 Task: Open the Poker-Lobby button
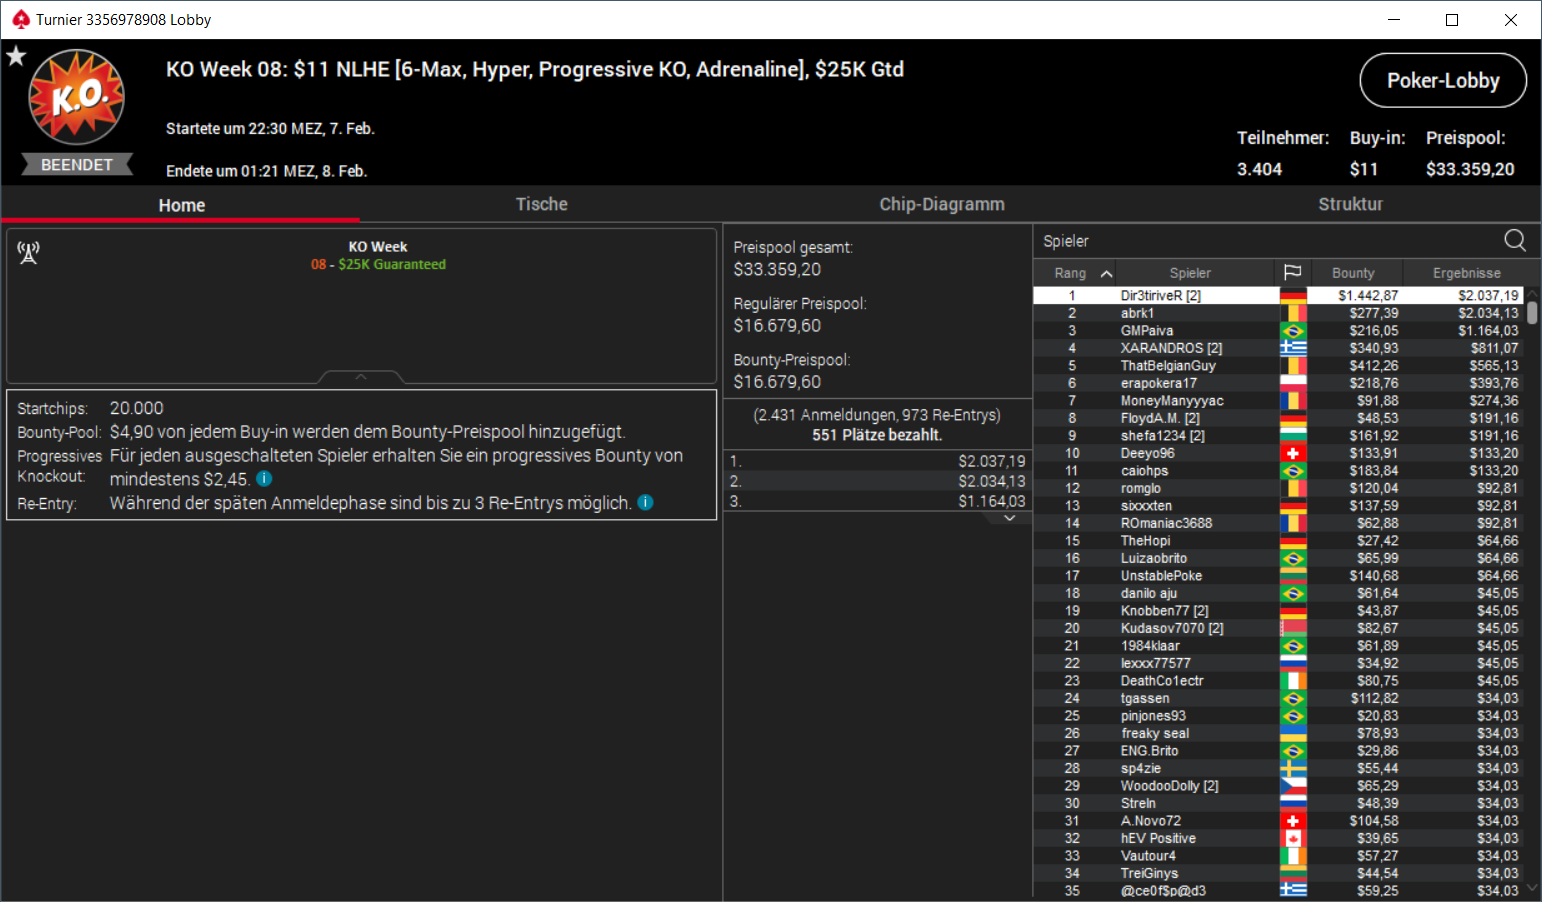[x=1443, y=80]
